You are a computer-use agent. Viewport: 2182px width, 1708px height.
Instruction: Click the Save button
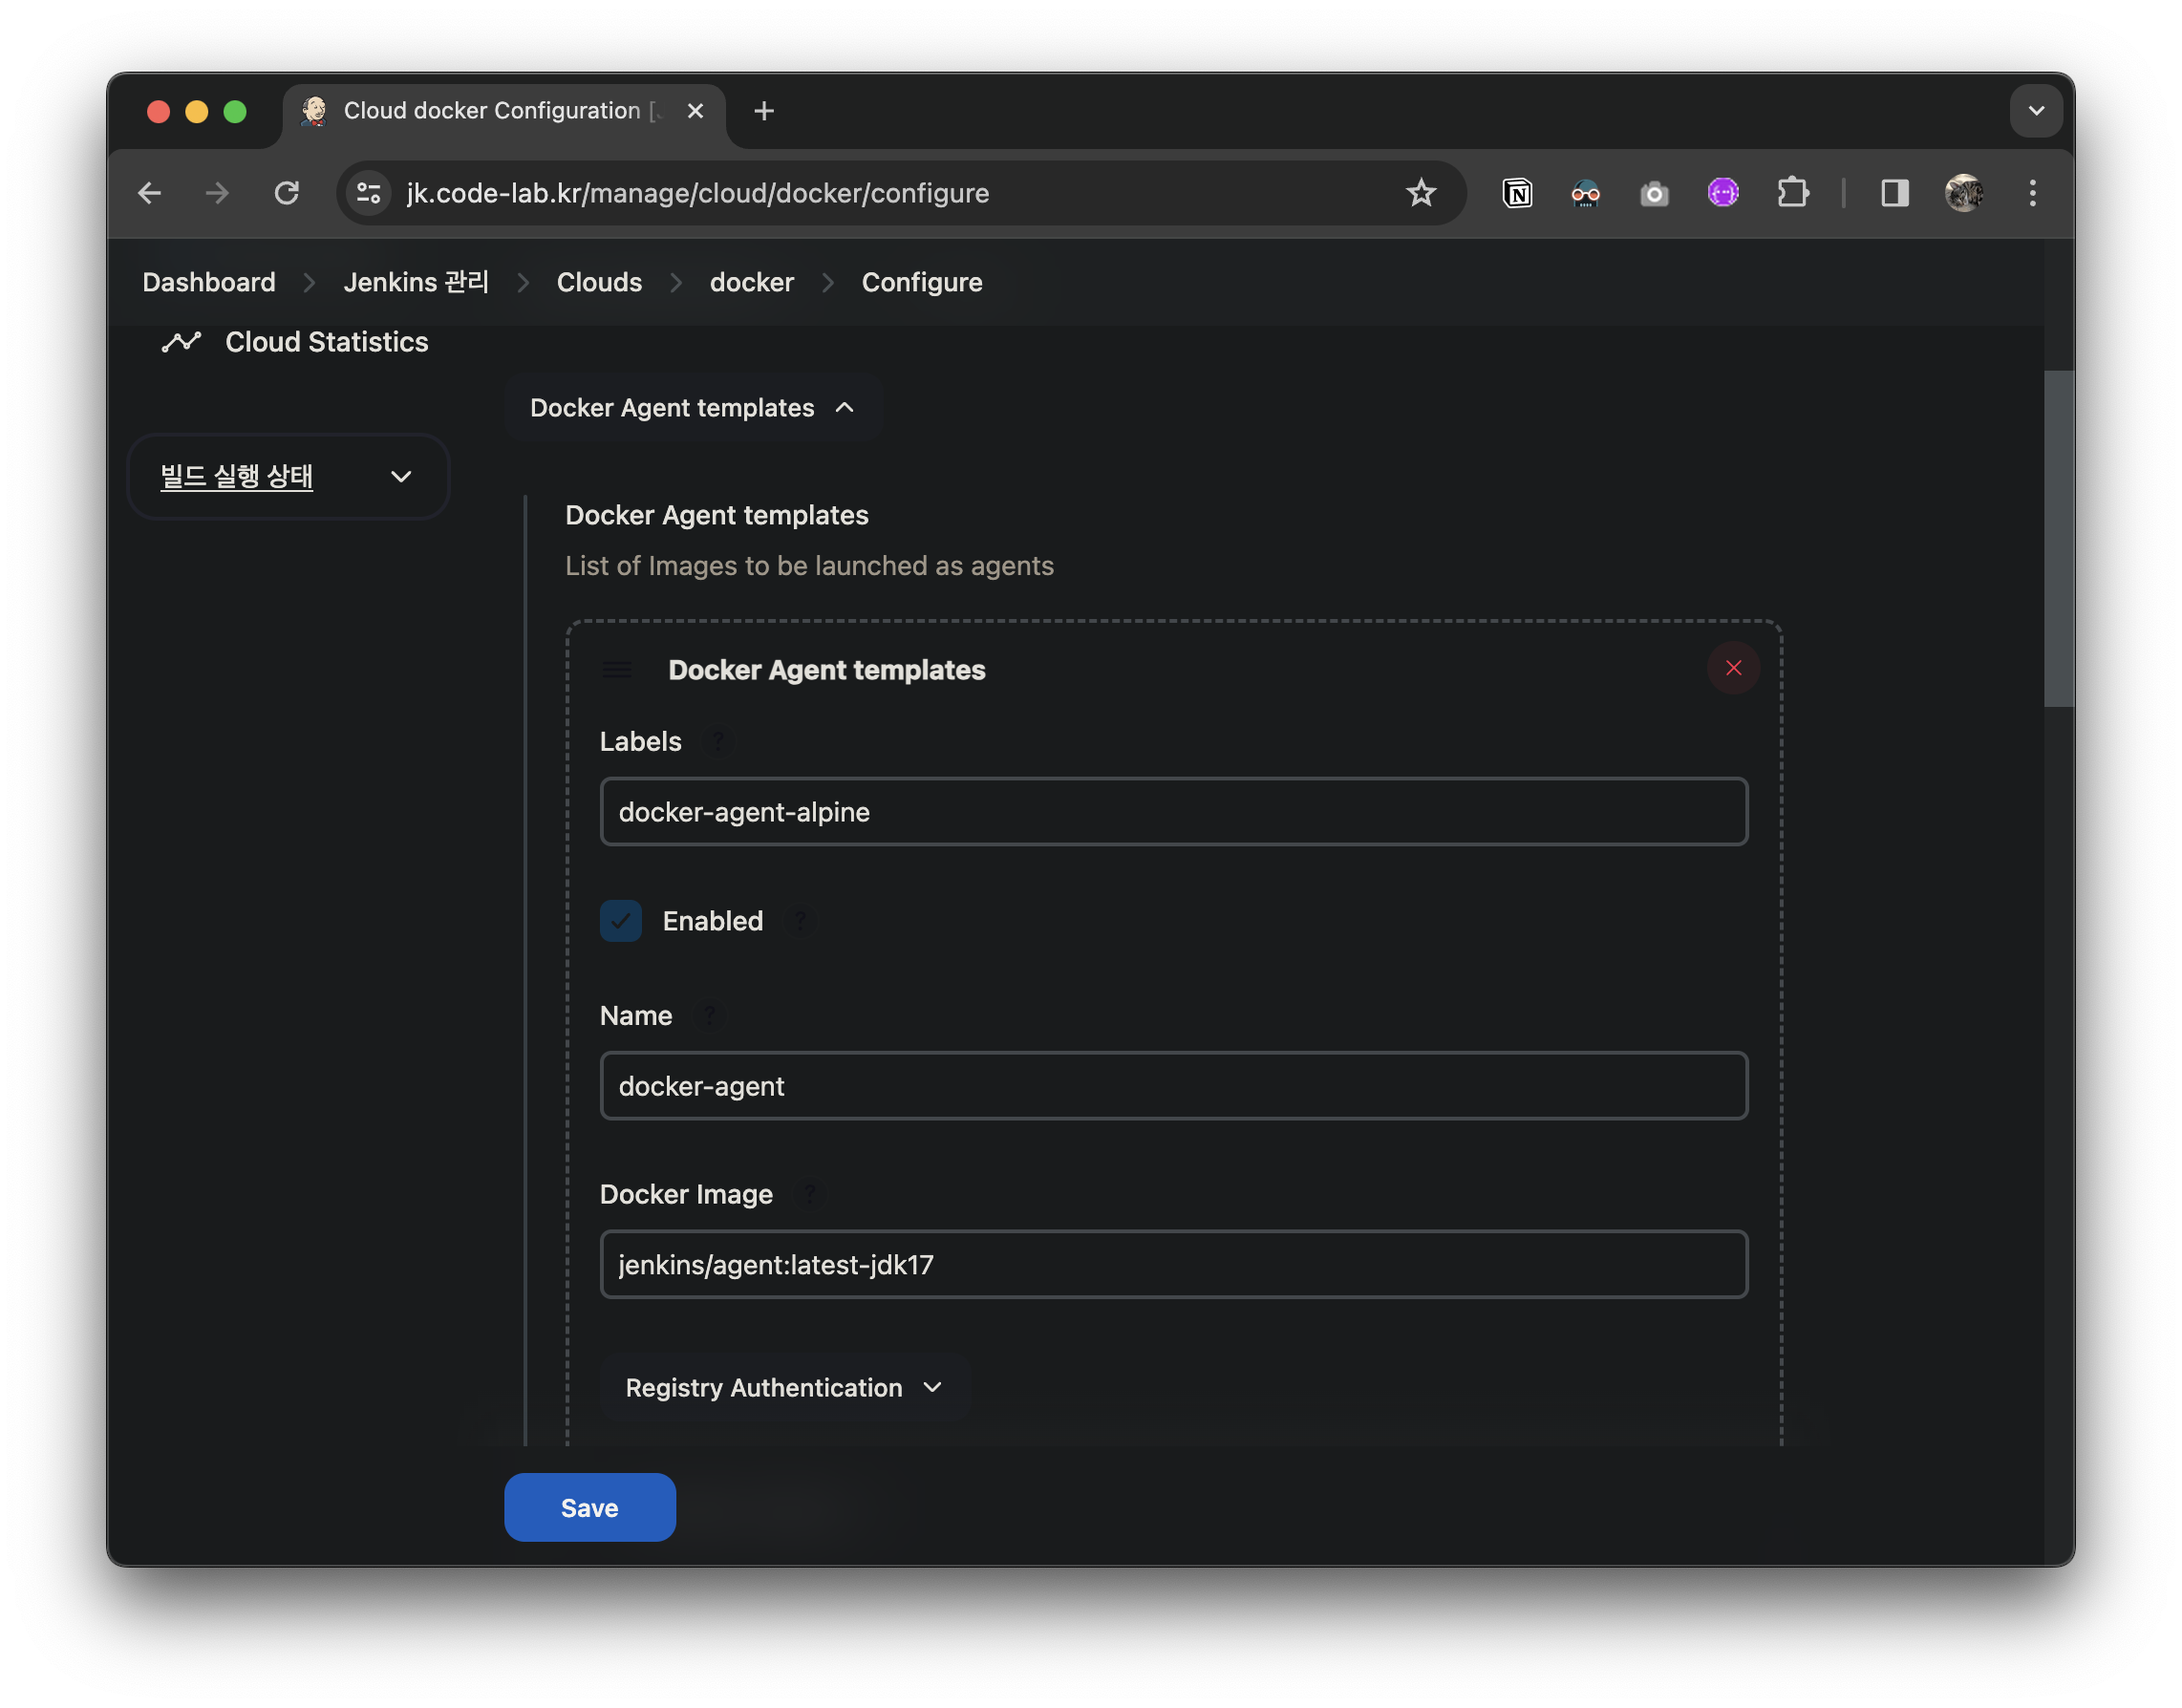point(589,1507)
